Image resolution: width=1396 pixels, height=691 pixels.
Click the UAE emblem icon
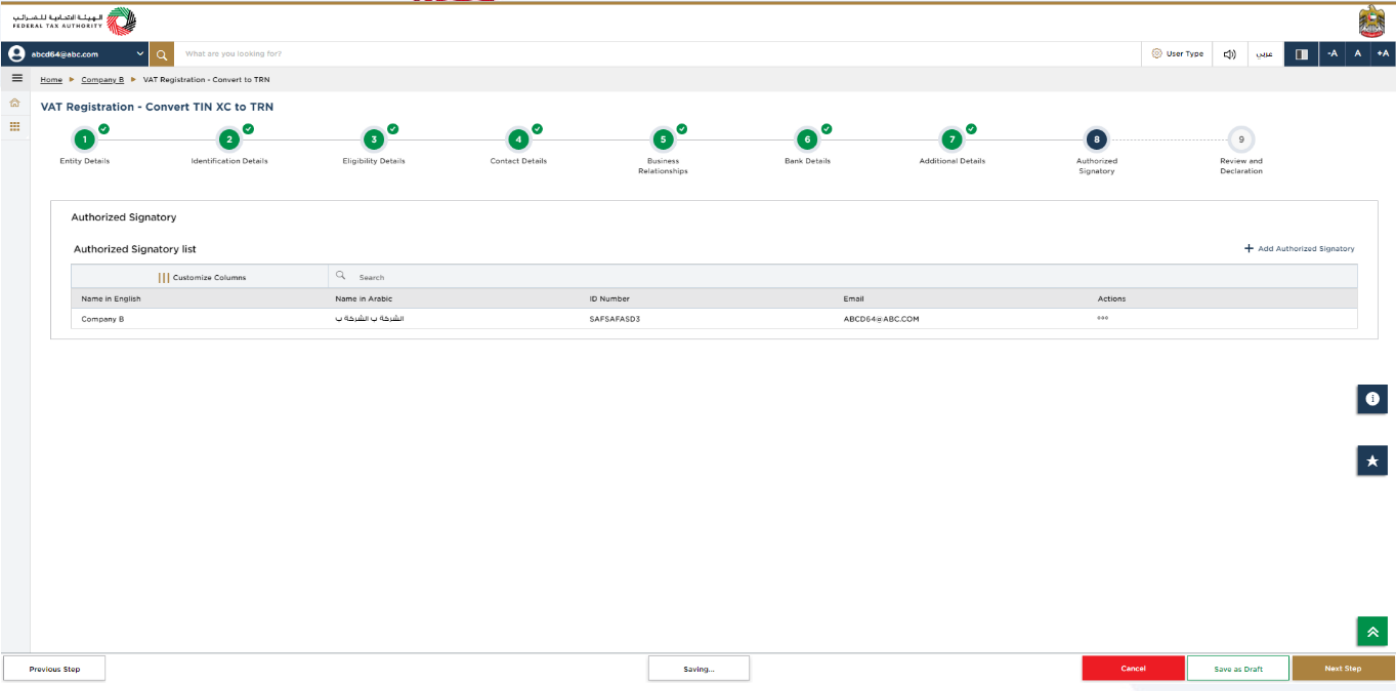pos(1372,20)
